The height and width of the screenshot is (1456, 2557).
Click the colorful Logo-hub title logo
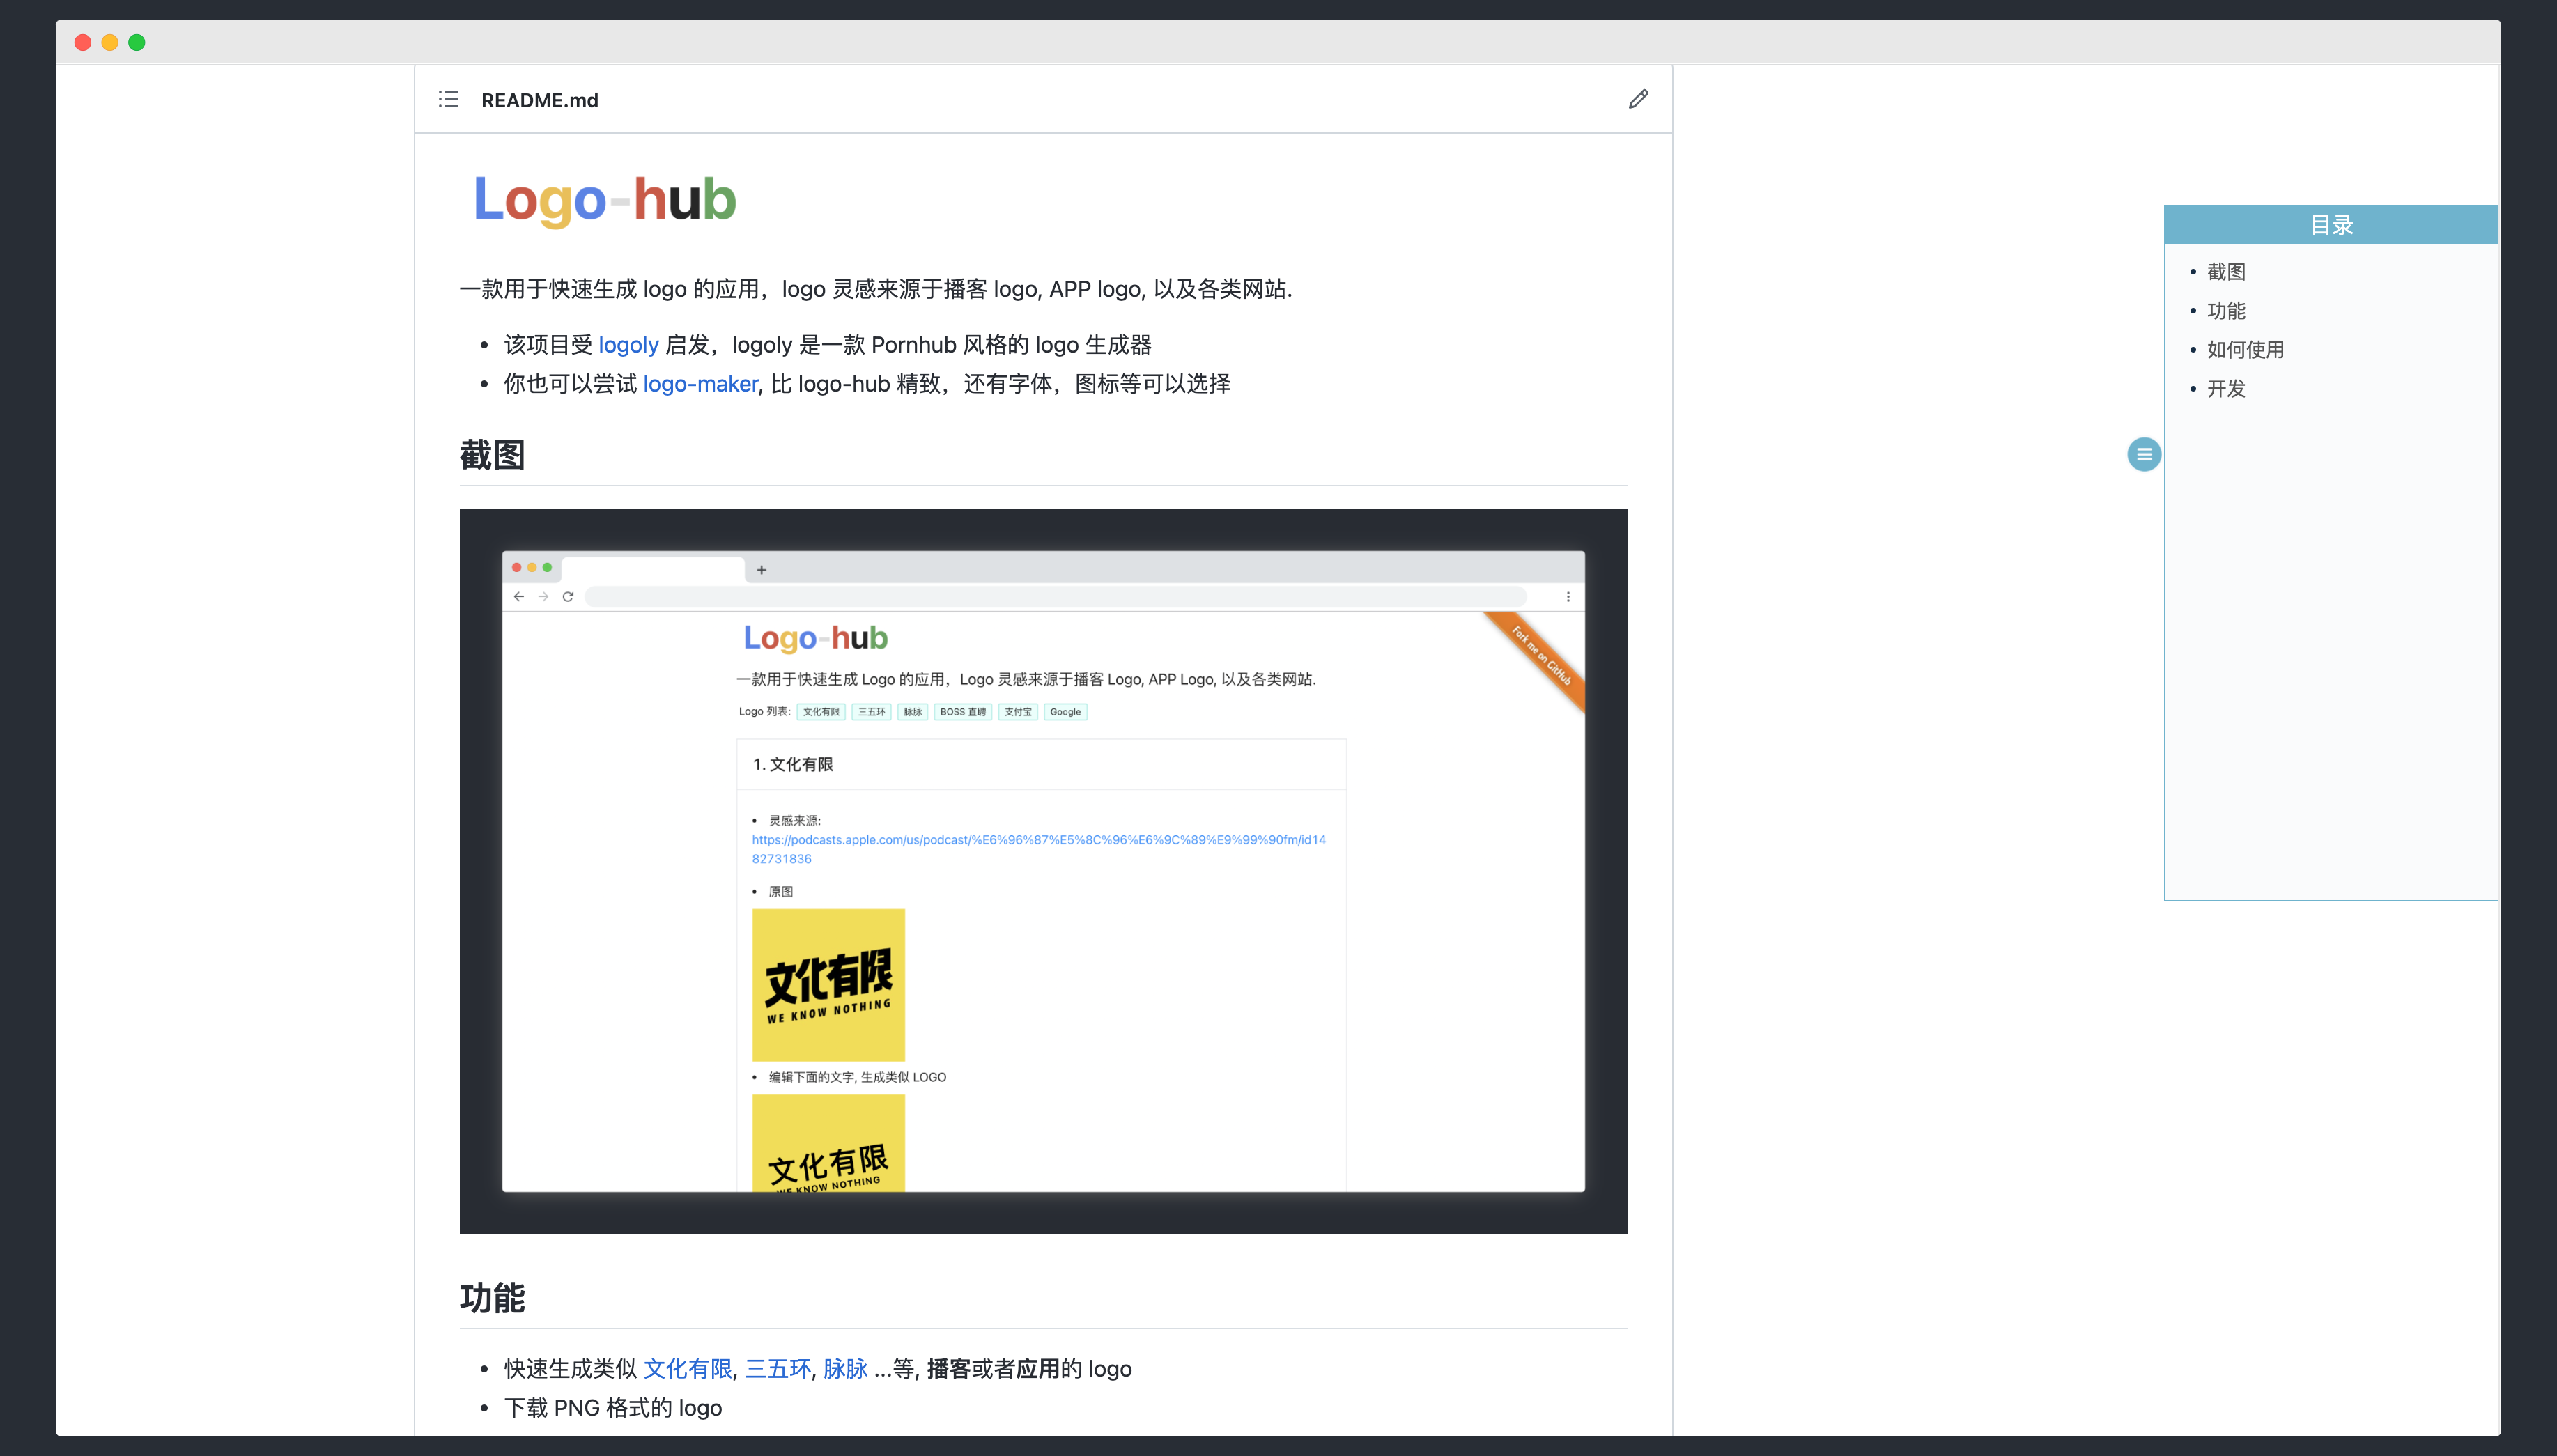pos(605,198)
